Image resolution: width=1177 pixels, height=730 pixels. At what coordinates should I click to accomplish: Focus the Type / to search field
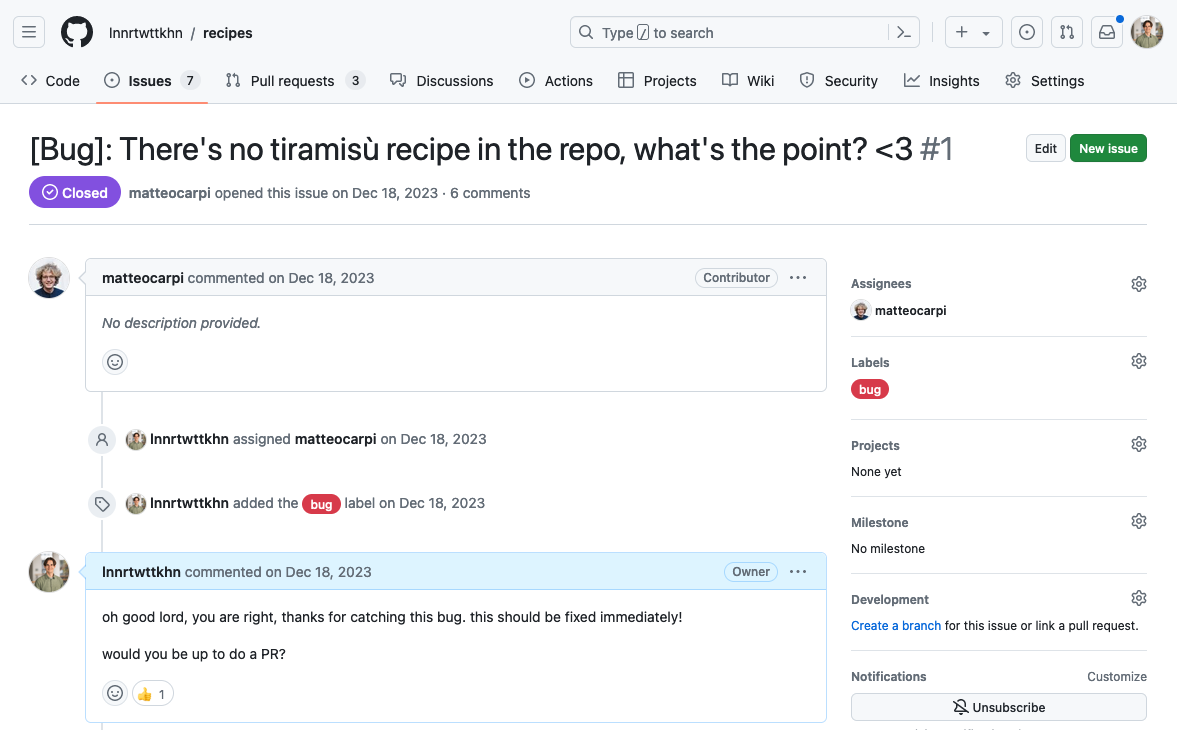[x=730, y=33]
